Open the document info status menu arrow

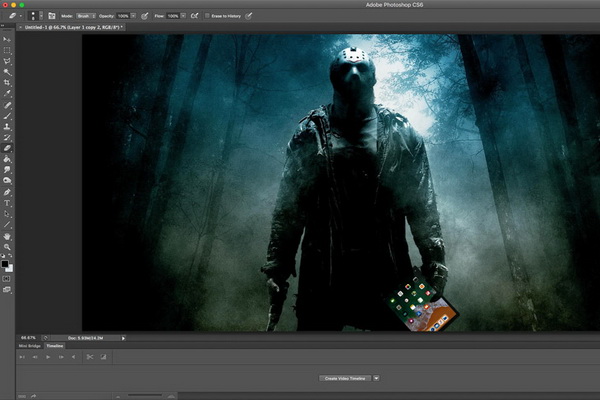tap(123, 338)
